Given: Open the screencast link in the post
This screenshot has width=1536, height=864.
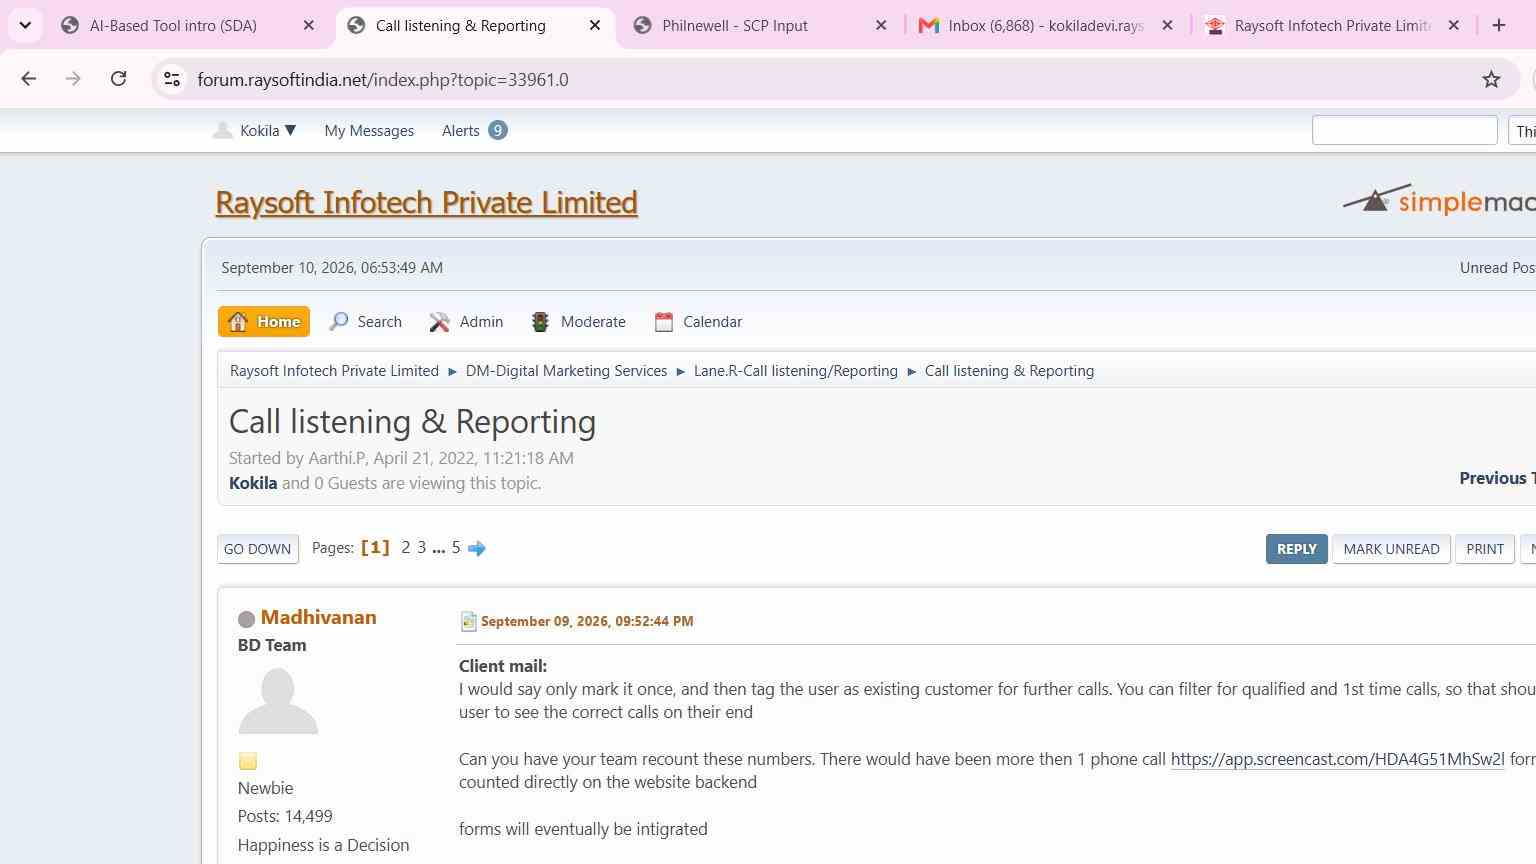Looking at the screenshot, I should [x=1337, y=759].
